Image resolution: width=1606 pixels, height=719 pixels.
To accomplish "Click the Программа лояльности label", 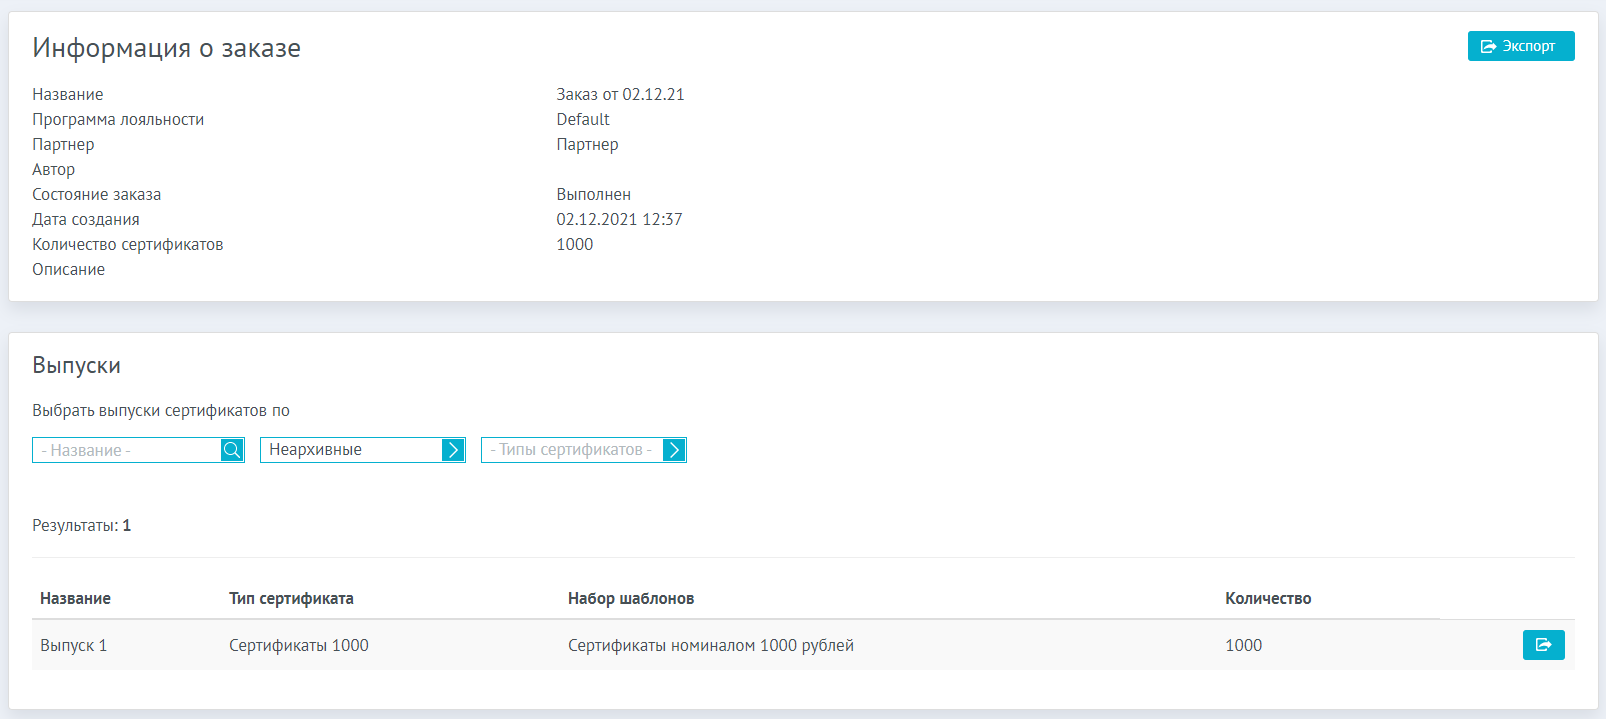I will coord(118,119).
